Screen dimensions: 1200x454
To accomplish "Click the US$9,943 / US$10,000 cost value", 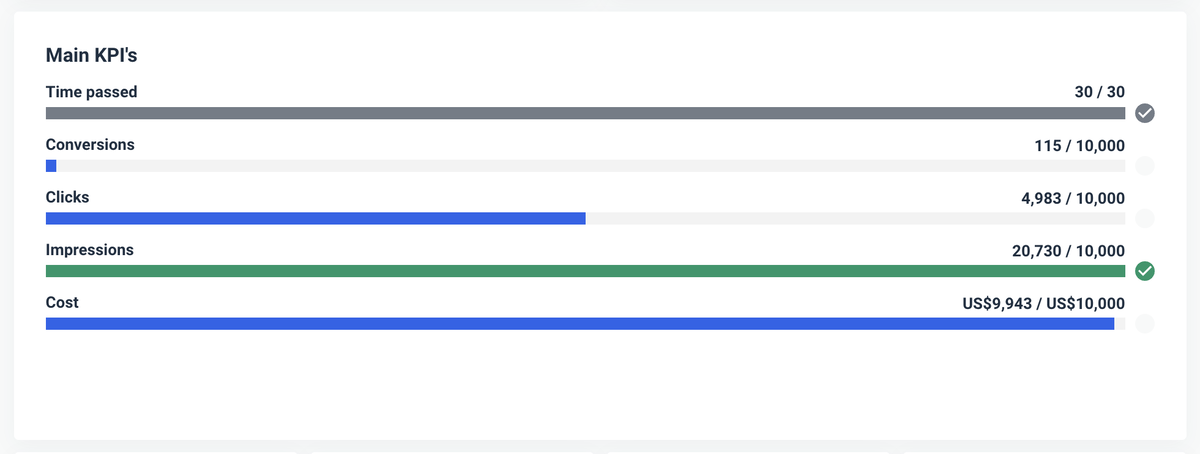I will tap(1043, 303).
